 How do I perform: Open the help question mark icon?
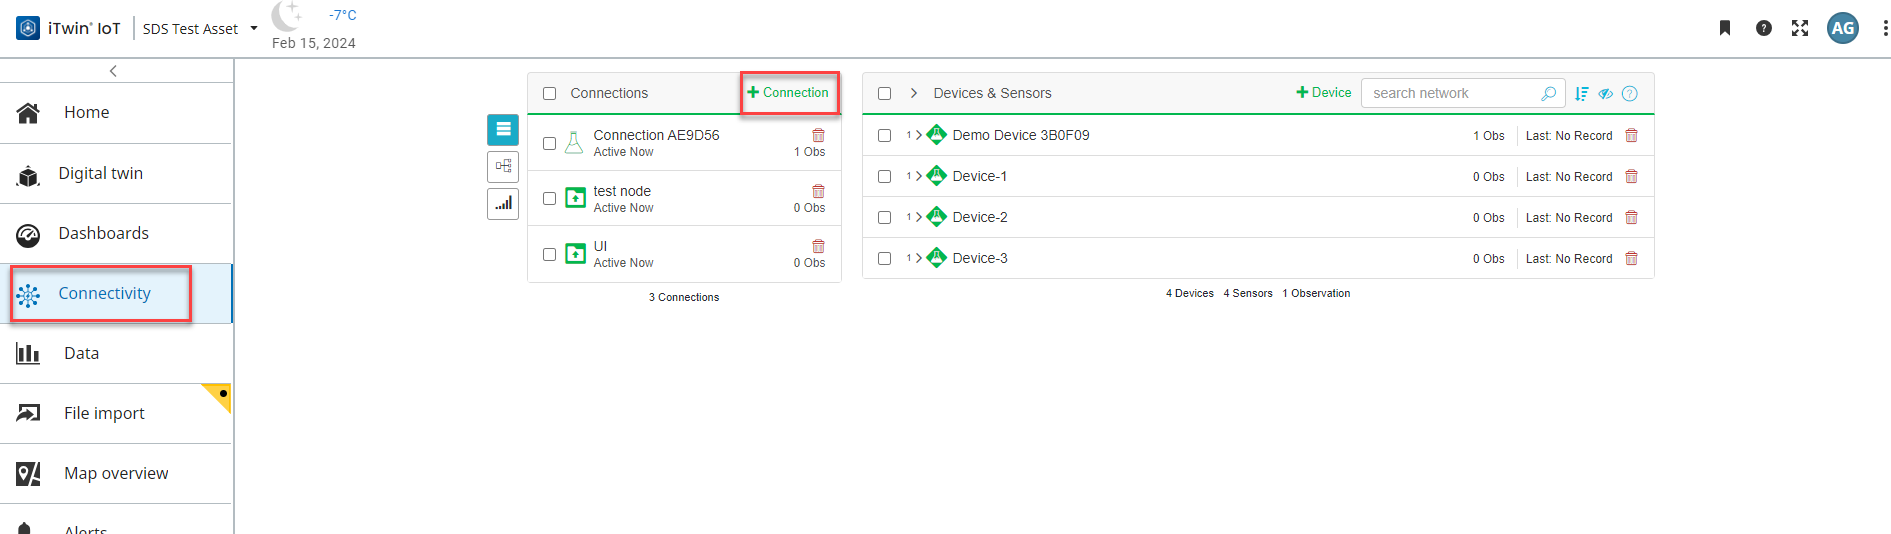coord(1764,28)
